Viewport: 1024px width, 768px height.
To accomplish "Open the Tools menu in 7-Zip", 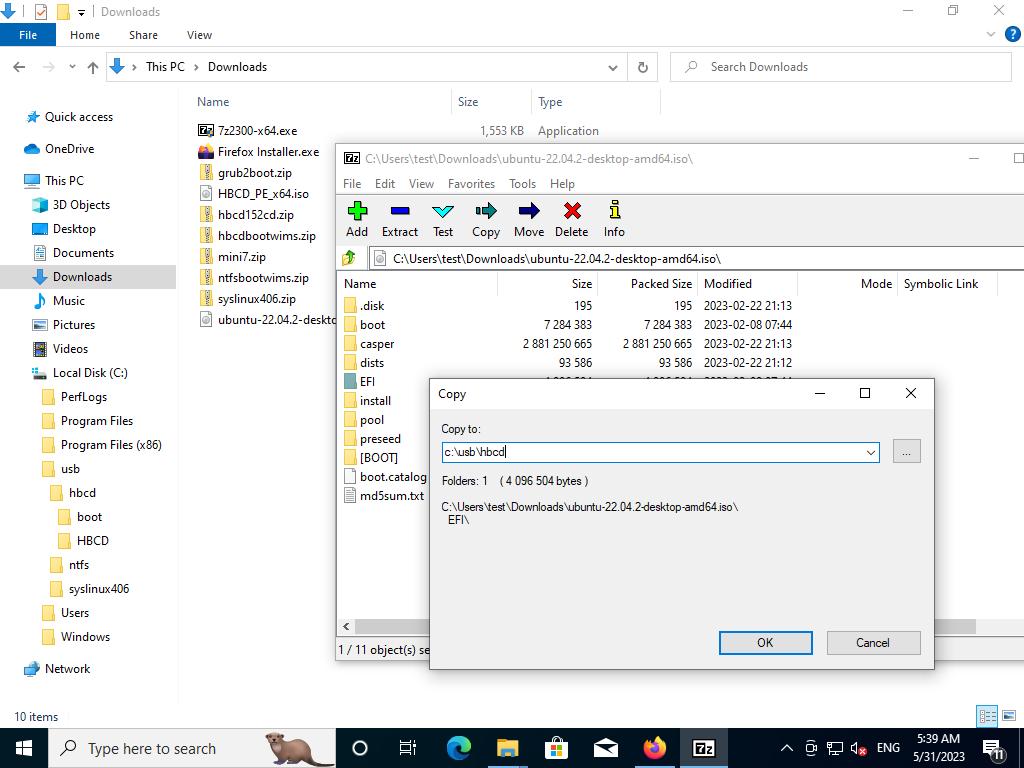I will pos(522,184).
